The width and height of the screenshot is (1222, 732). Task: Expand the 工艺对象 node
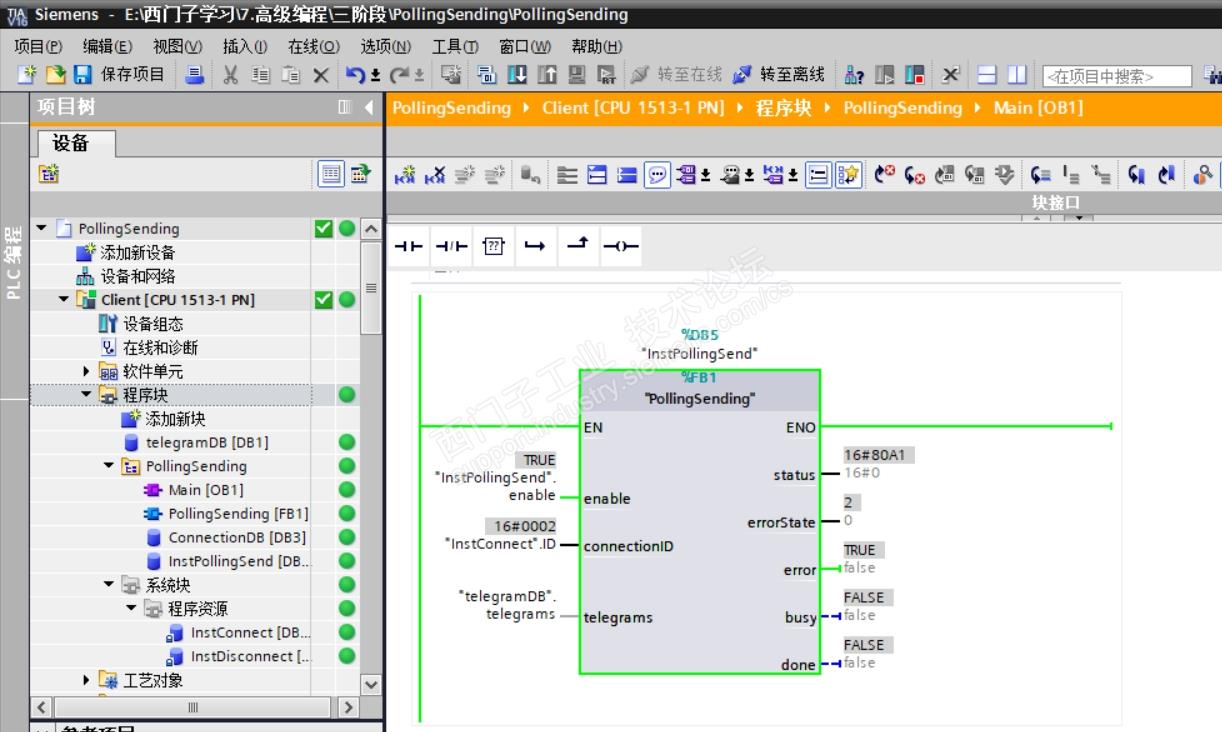pos(87,680)
